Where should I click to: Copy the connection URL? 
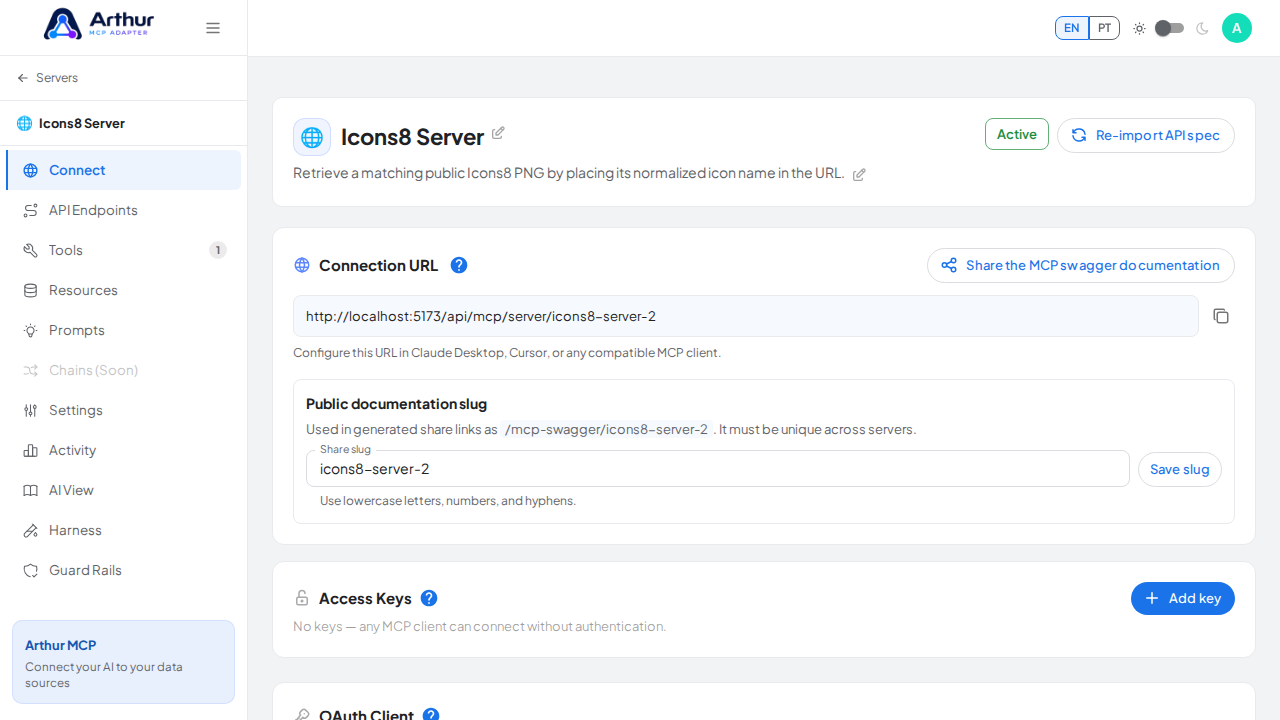(x=1221, y=316)
